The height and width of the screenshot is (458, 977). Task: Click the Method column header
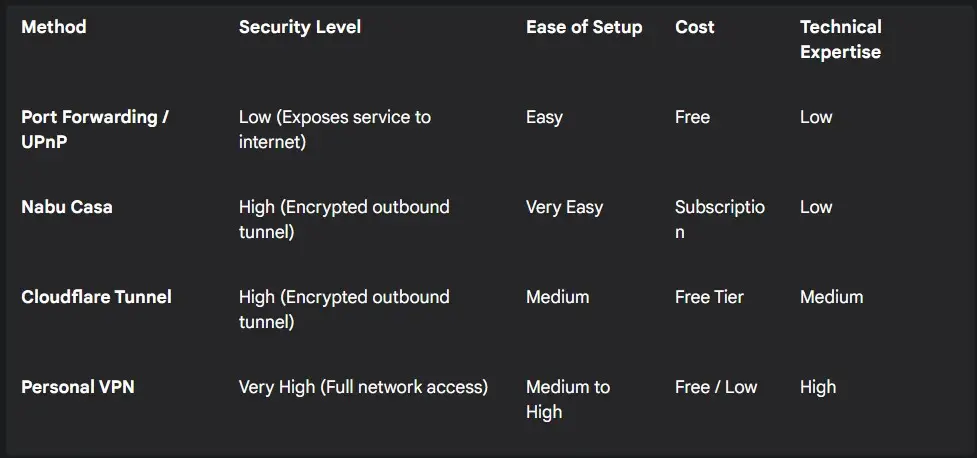pos(54,27)
